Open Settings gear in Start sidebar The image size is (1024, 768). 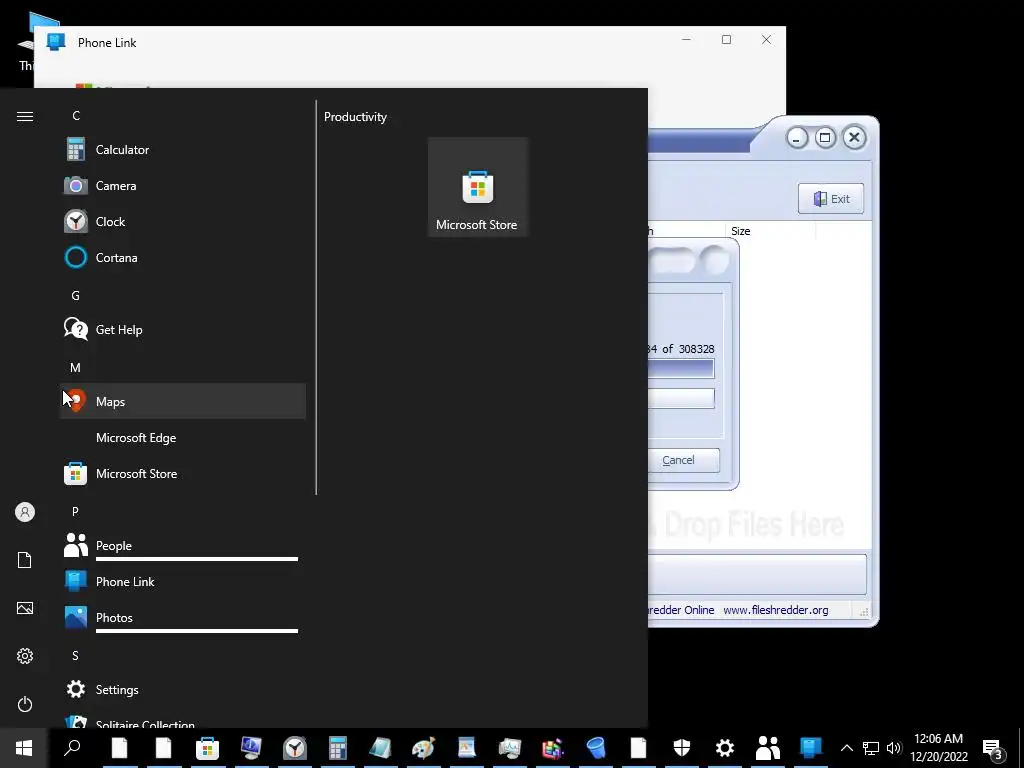[x=25, y=656]
